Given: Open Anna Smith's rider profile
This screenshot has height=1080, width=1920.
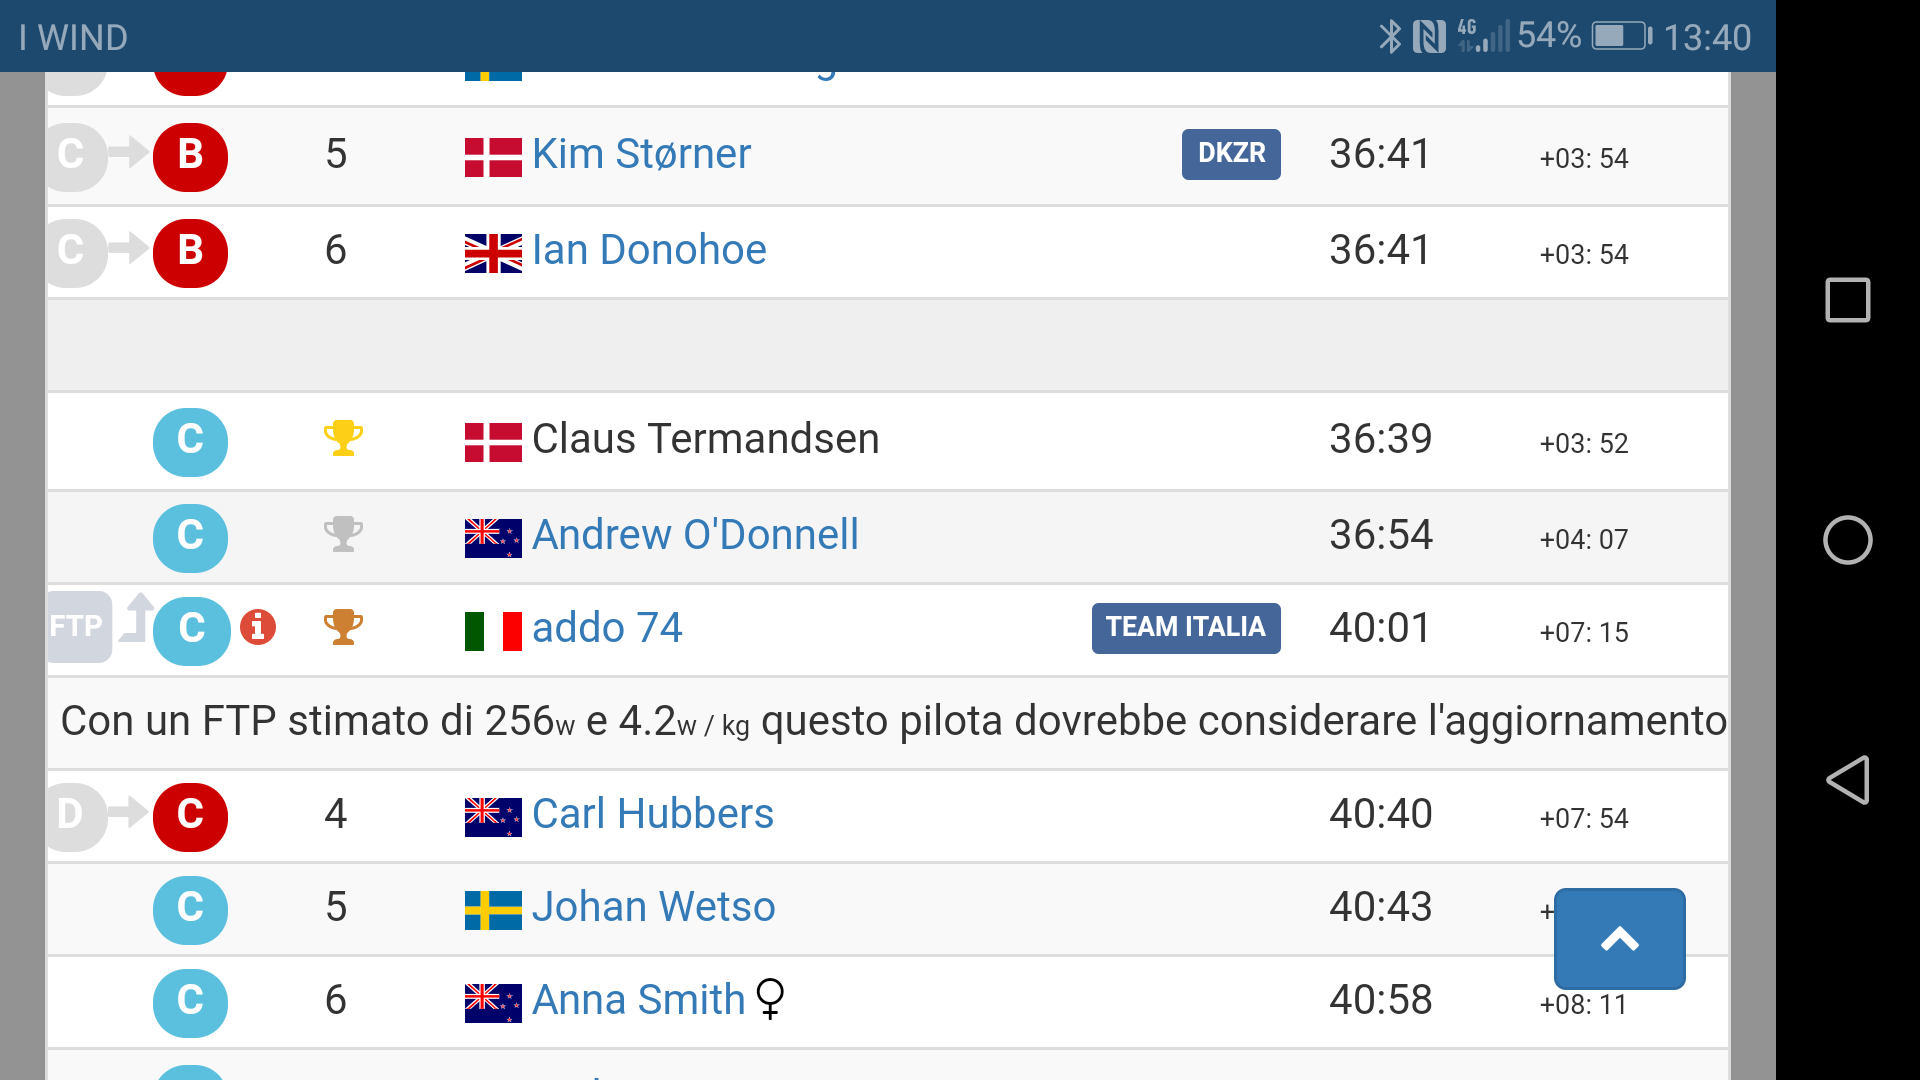Looking at the screenshot, I should coord(639,1001).
